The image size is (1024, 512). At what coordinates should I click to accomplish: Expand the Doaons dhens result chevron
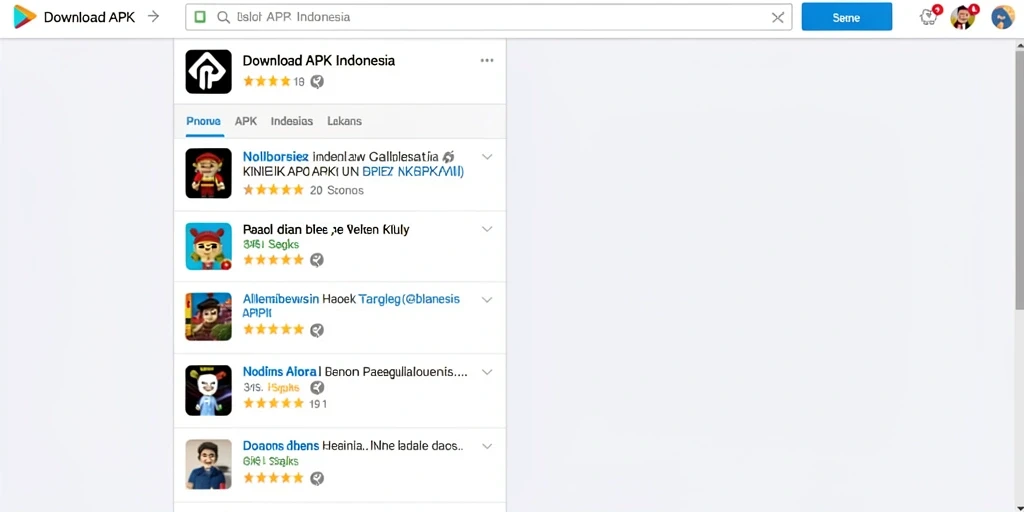point(487,446)
